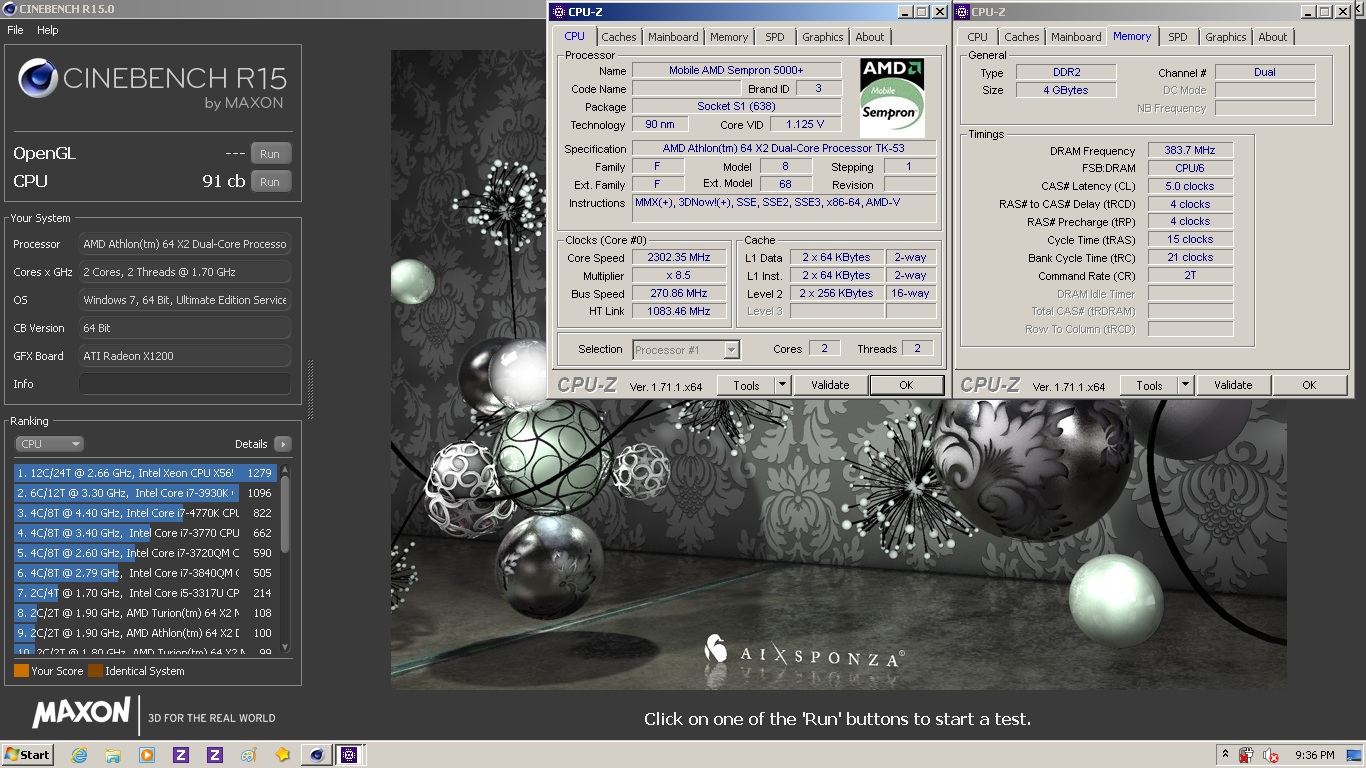
Task: Show hidden tray icons chevron
Action: [1224, 755]
